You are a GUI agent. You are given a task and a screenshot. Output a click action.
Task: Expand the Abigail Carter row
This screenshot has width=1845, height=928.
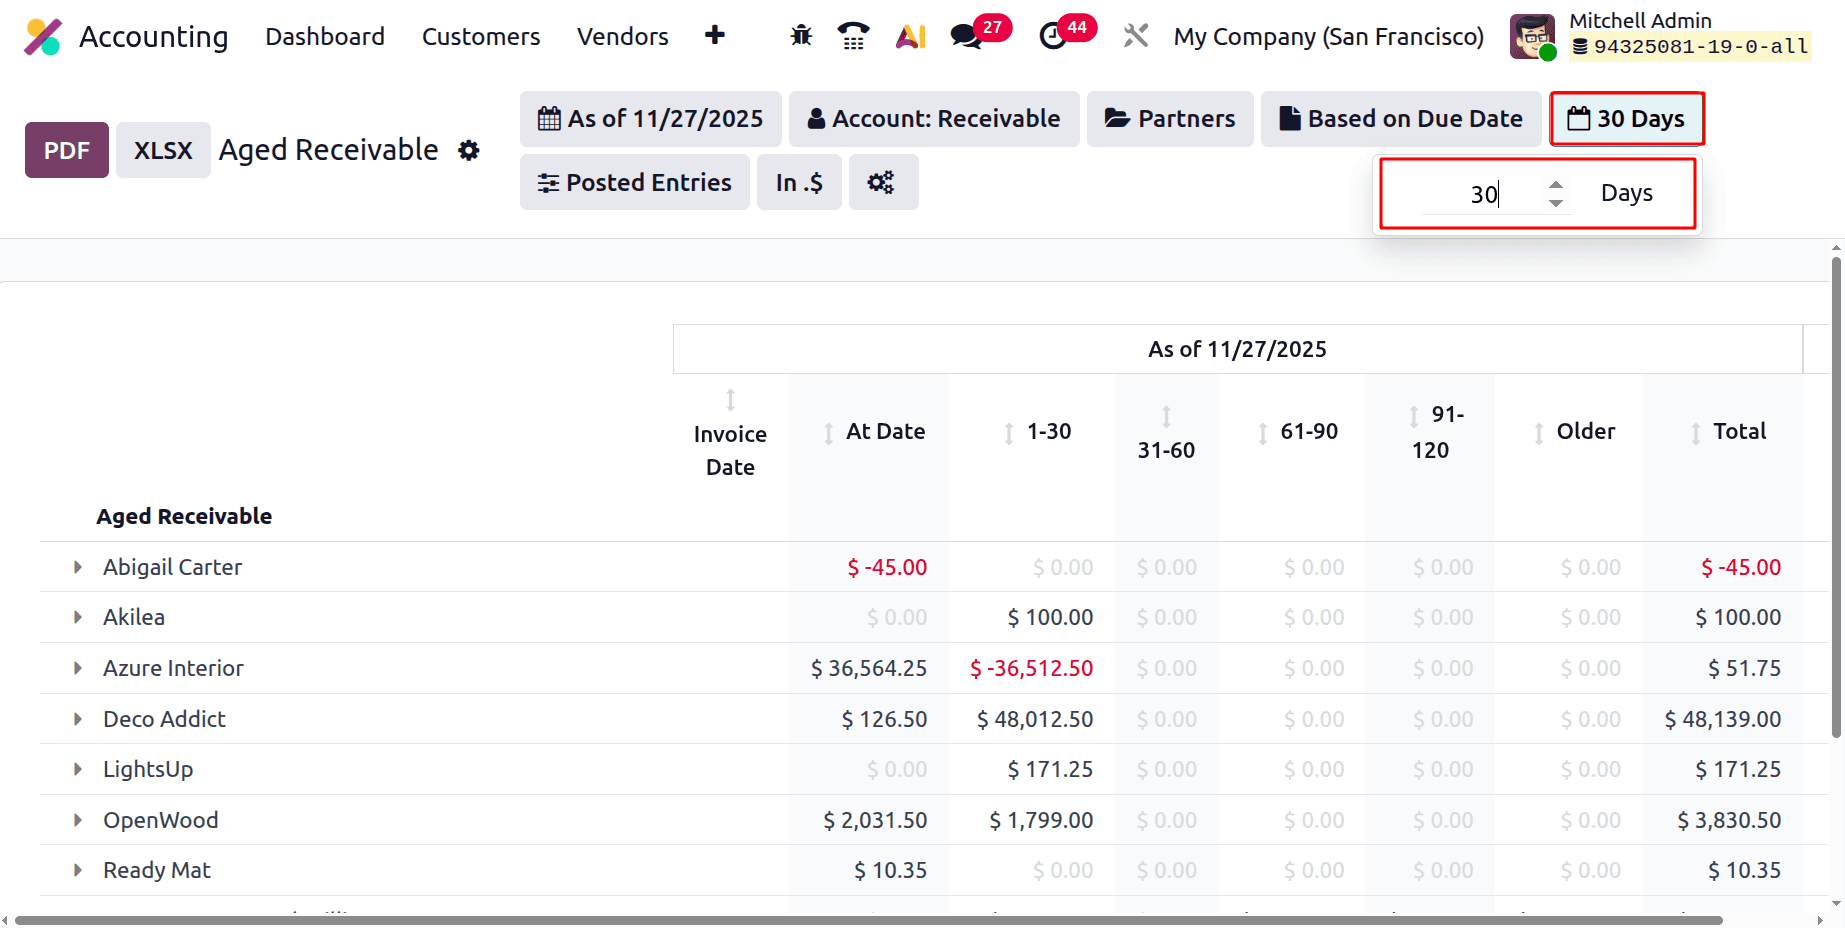click(x=78, y=567)
